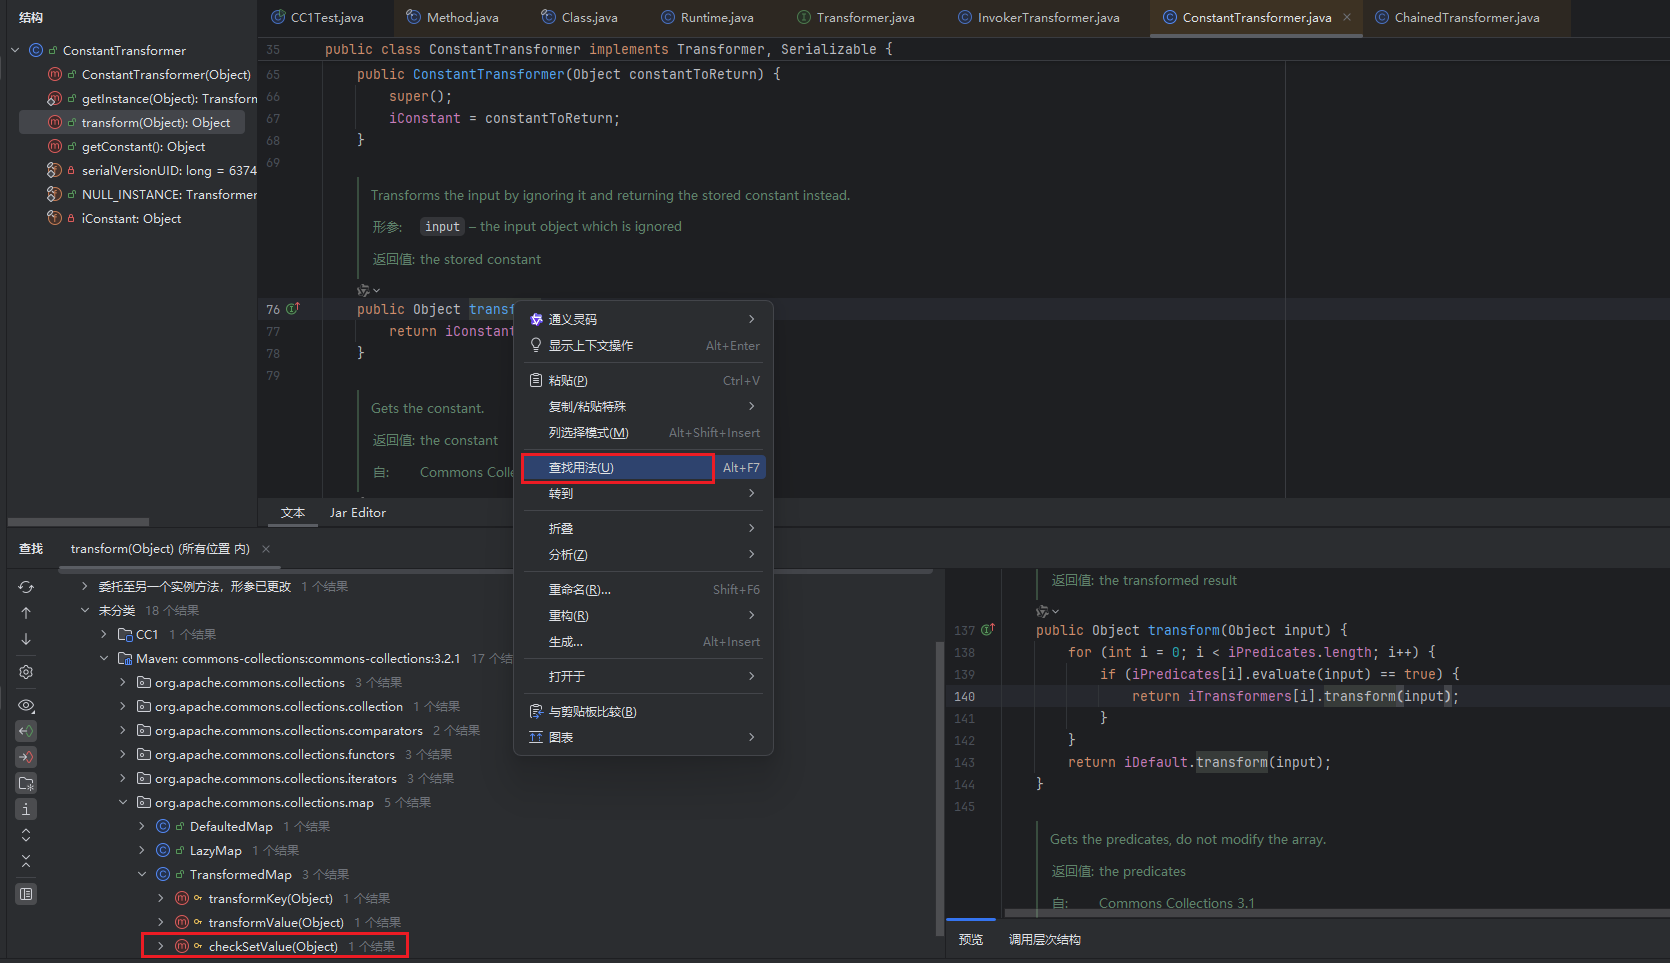The width and height of the screenshot is (1670, 963).
Task: Switch to the InvokerTransformer.java tab
Action: 1047,18
